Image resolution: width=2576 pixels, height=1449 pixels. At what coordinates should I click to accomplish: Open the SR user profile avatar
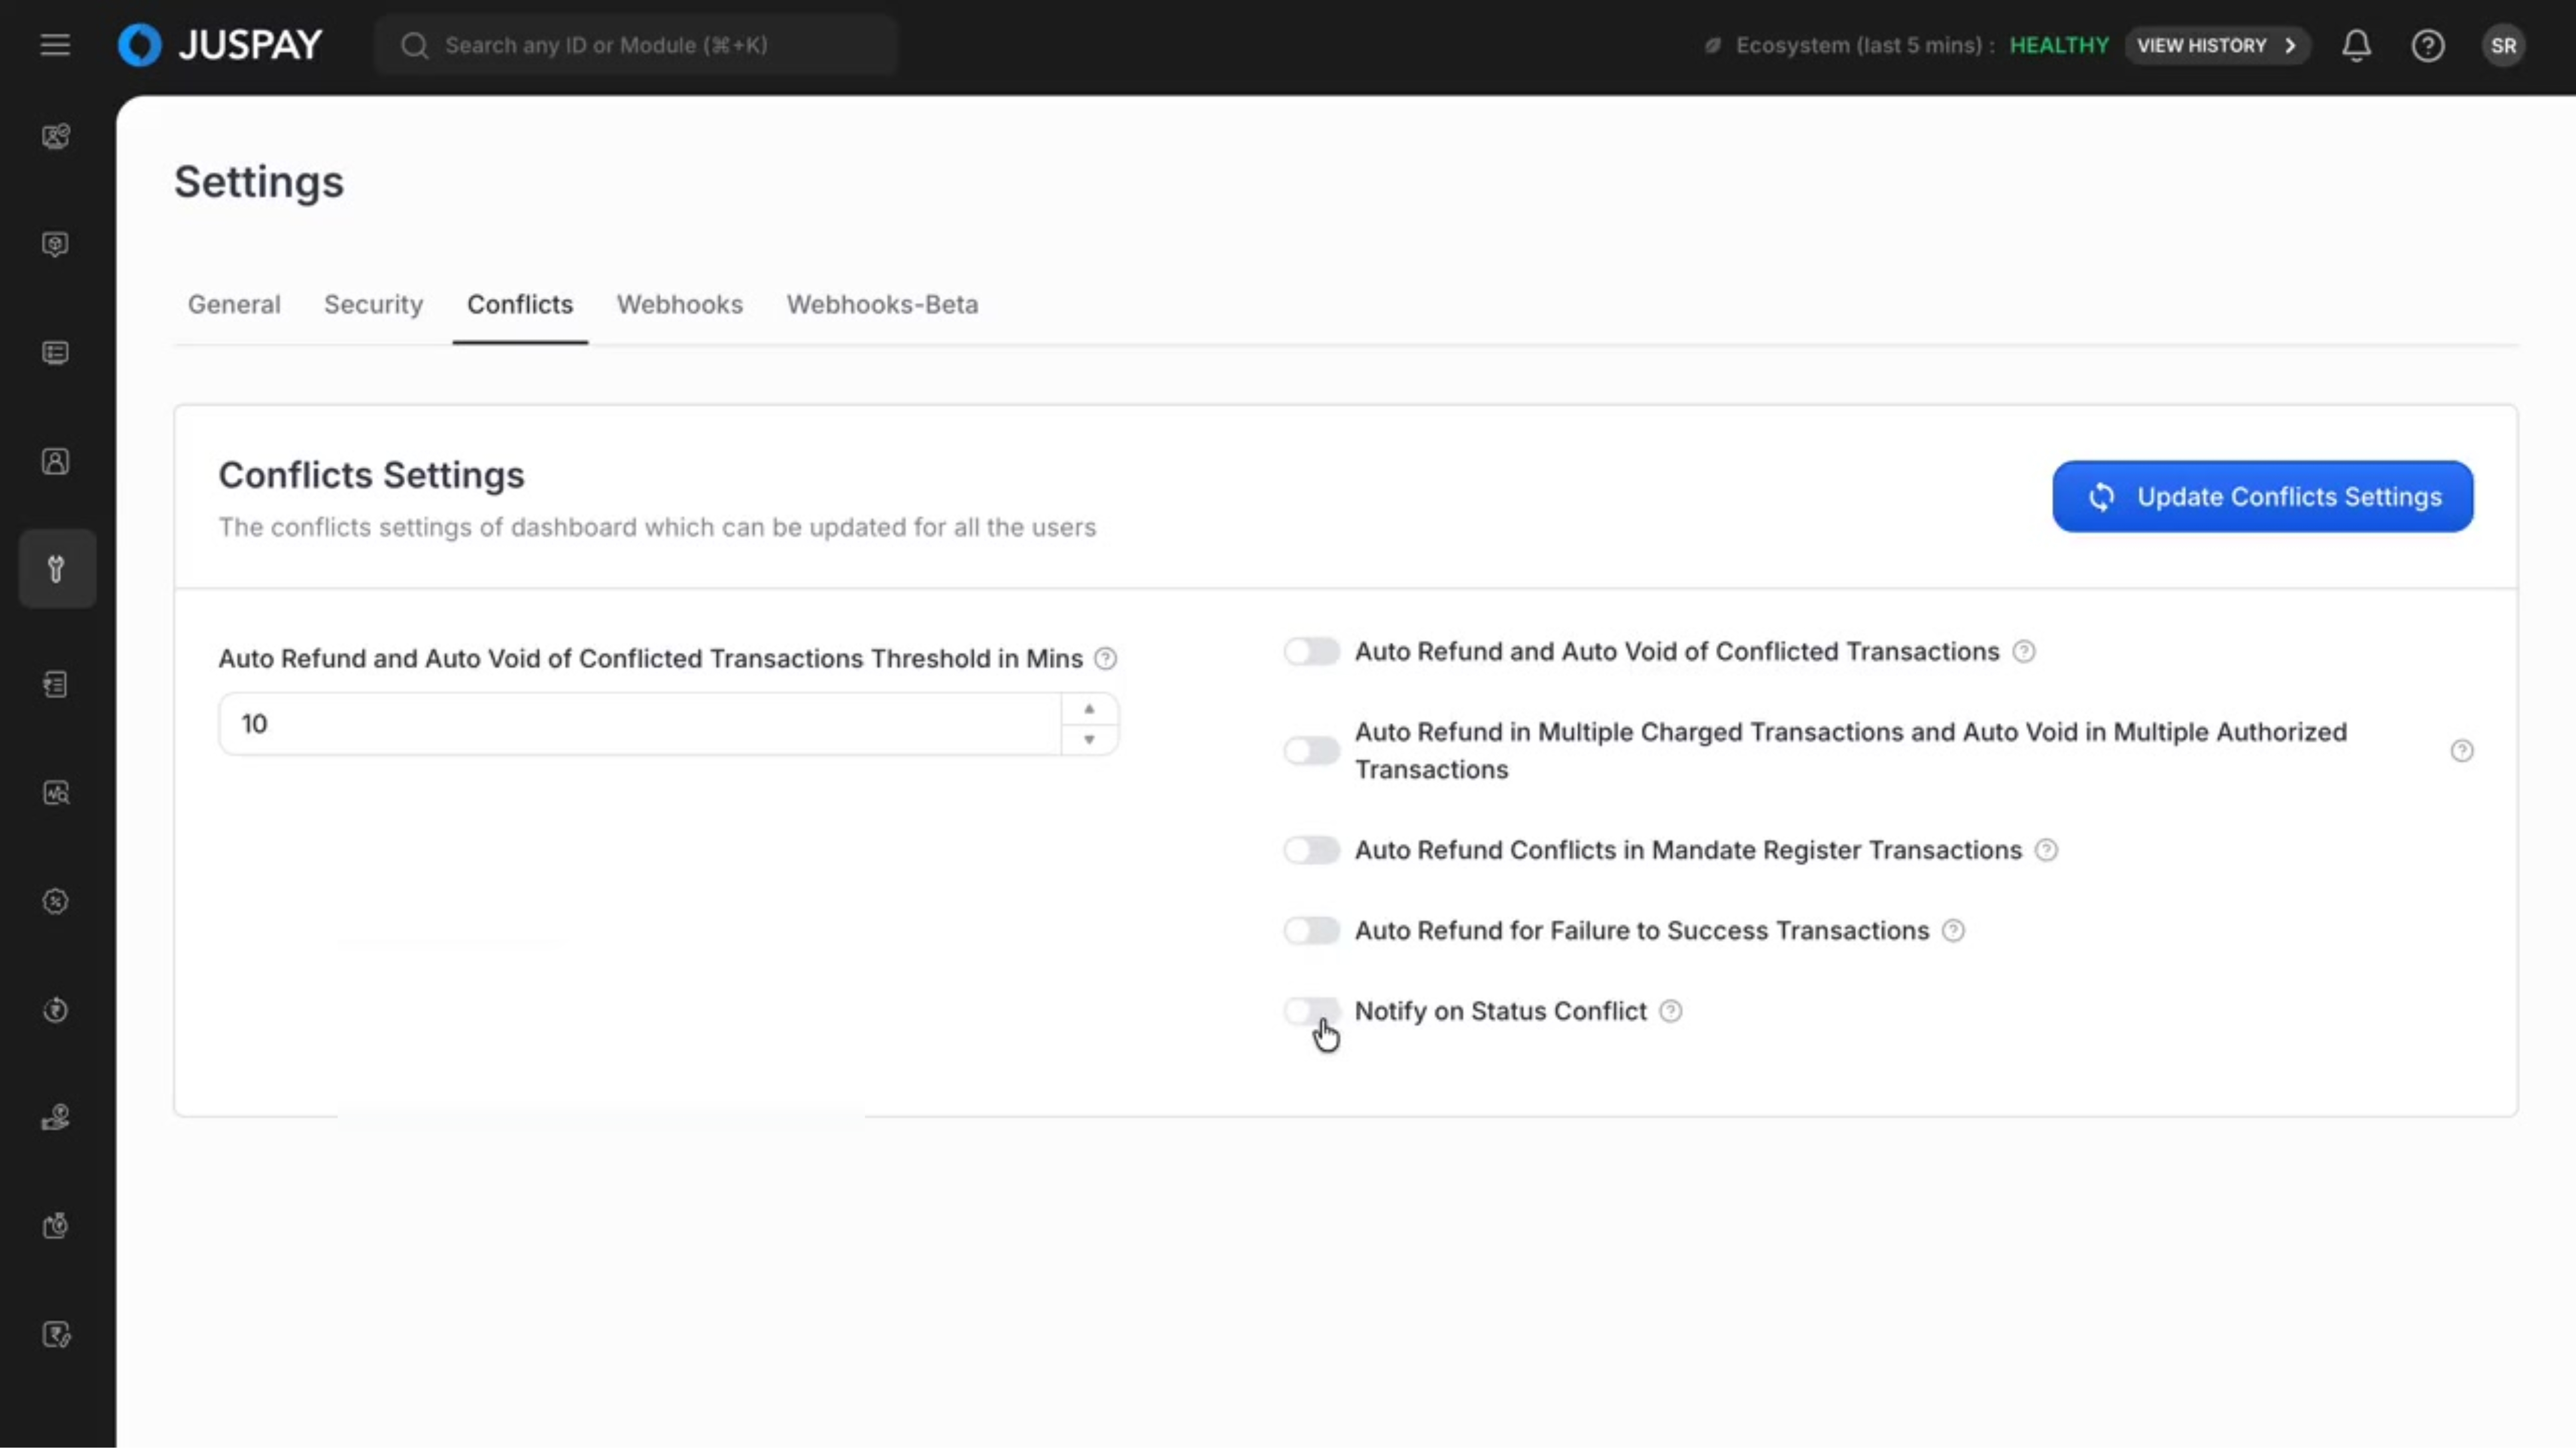tap(2503, 45)
